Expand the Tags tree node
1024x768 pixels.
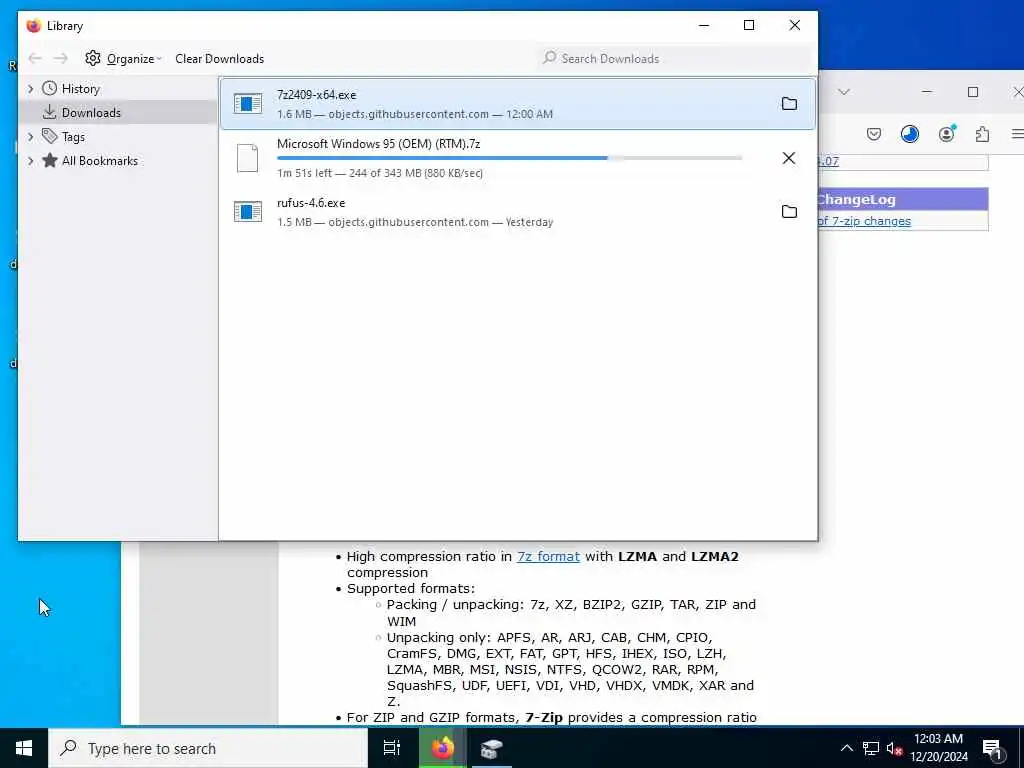point(30,136)
